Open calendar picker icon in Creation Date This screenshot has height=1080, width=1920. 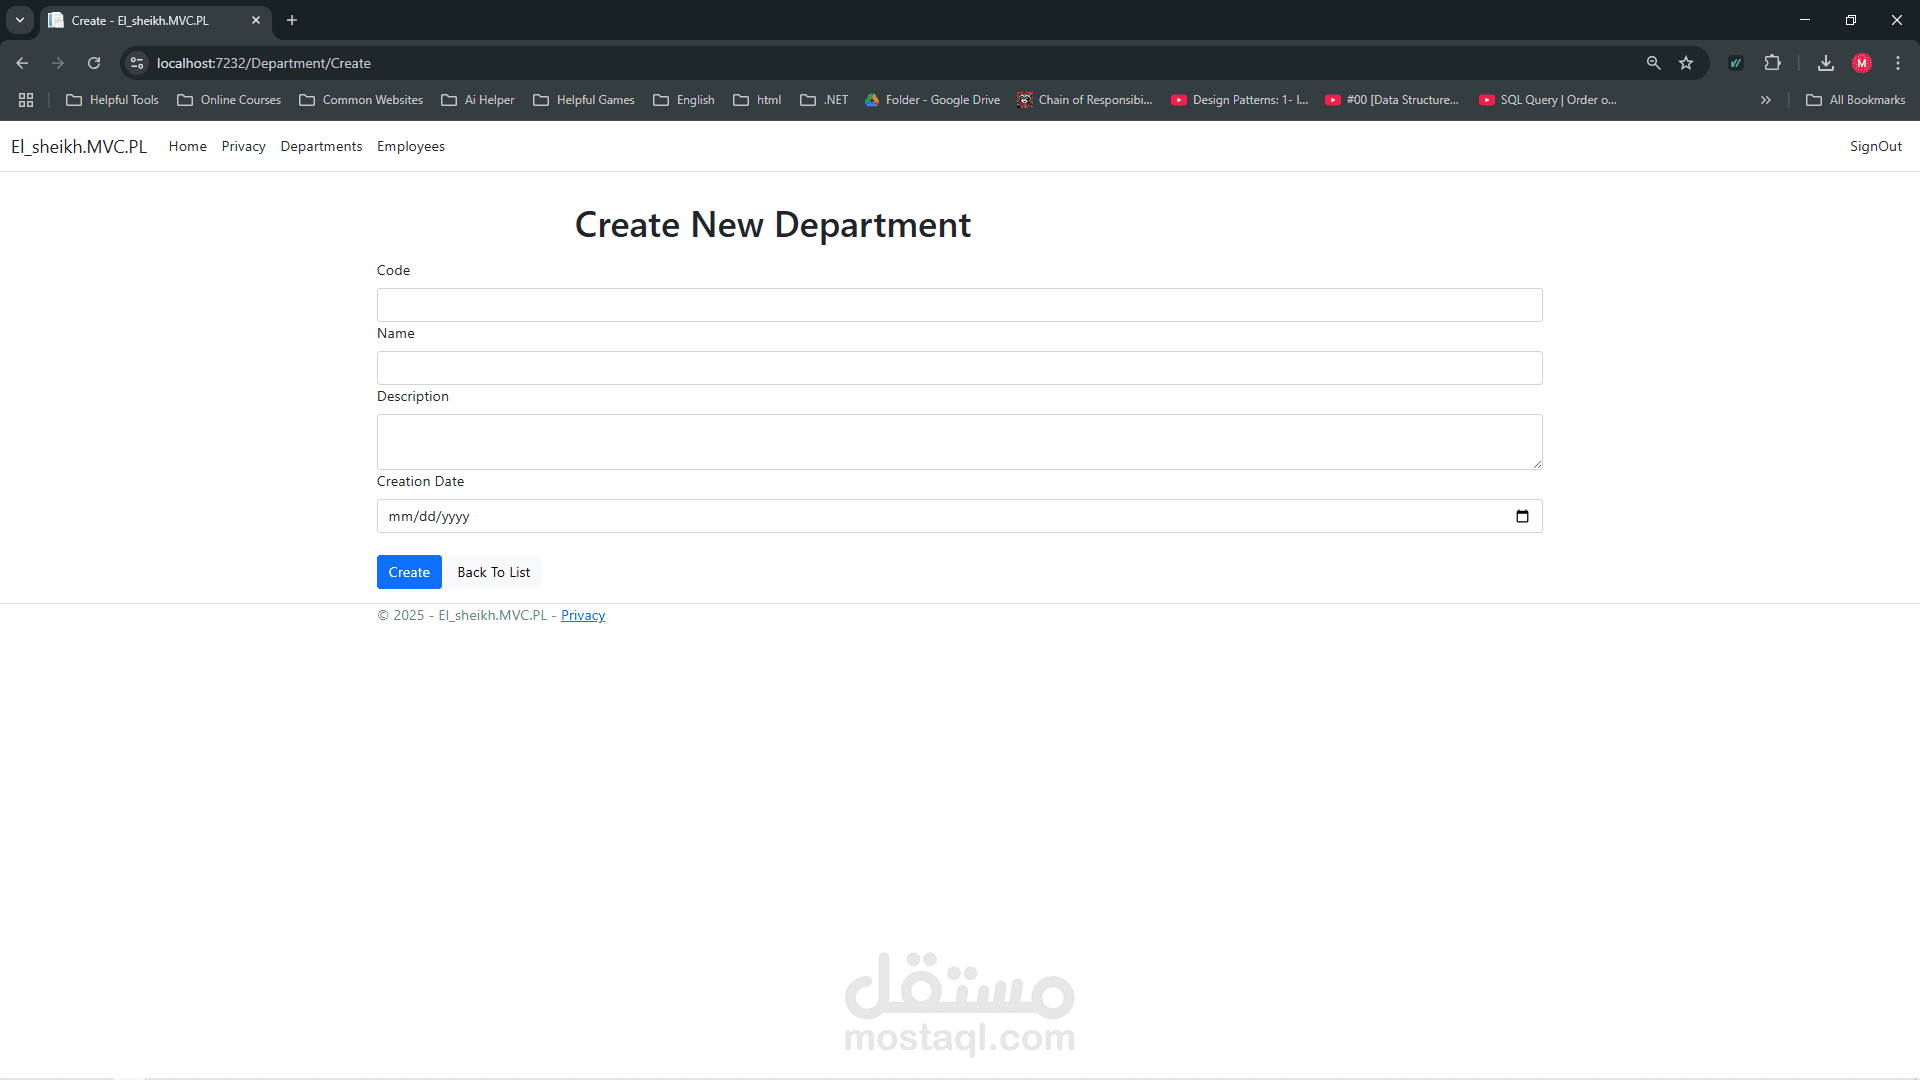pos(1522,516)
